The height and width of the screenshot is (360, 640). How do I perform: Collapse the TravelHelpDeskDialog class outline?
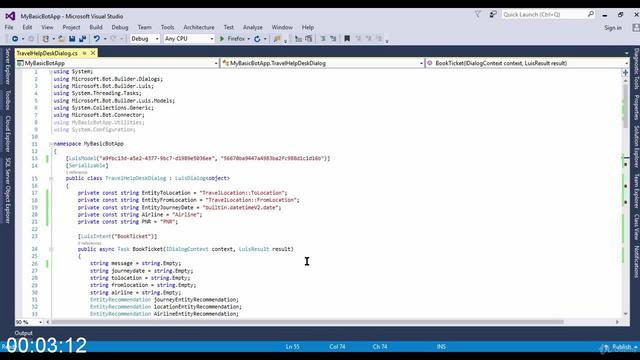coord(51,178)
